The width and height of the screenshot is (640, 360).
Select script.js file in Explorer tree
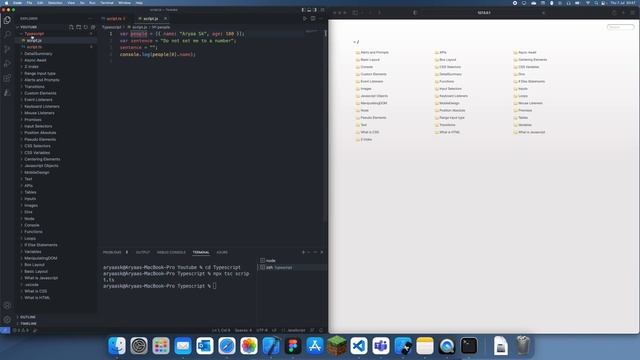[x=56, y=40]
